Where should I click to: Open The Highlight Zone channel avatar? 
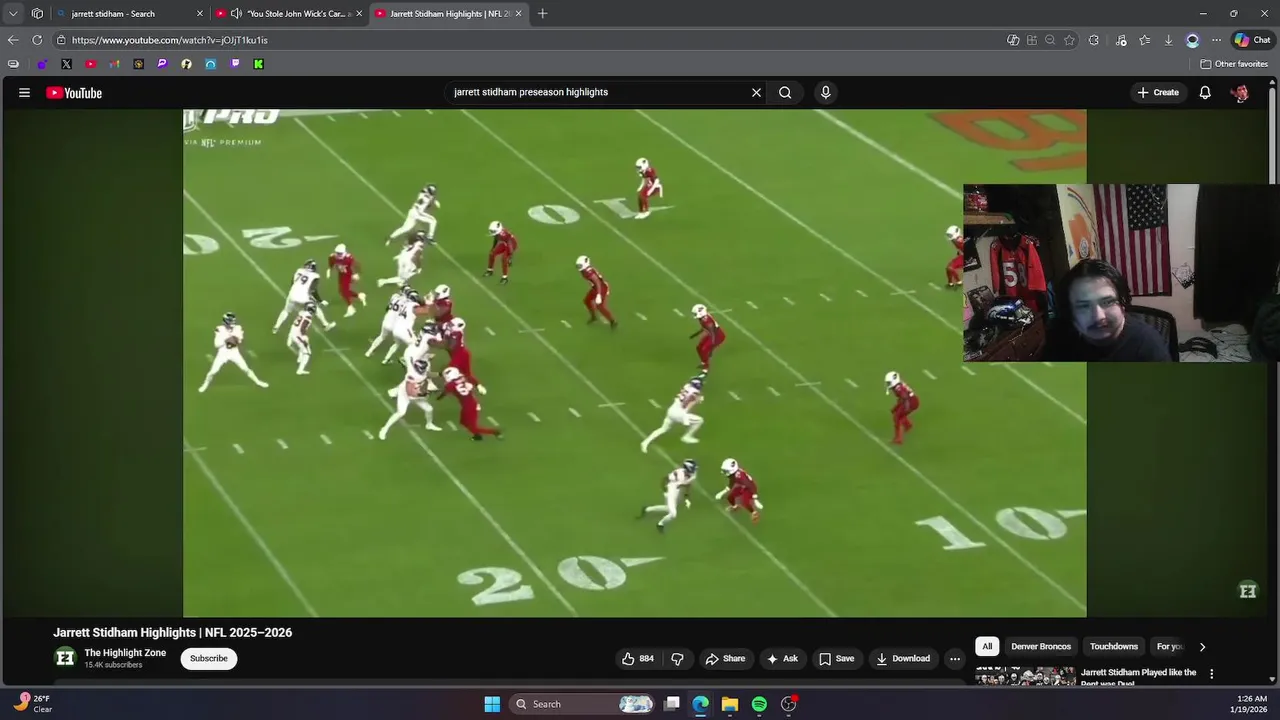[x=65, y=657]
